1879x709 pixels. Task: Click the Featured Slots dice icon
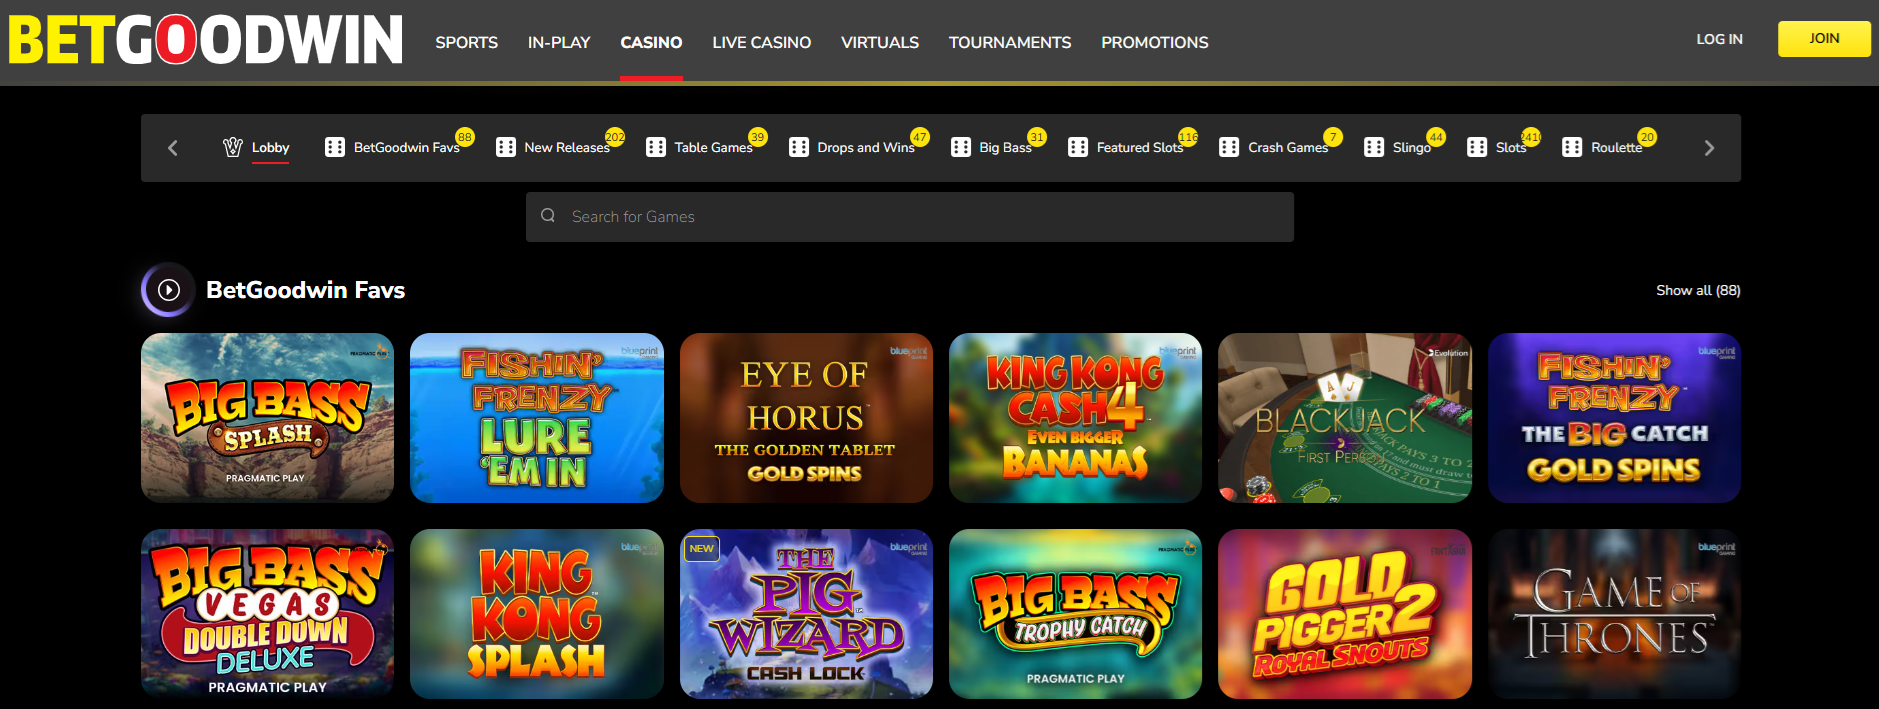pos(1078,147)
